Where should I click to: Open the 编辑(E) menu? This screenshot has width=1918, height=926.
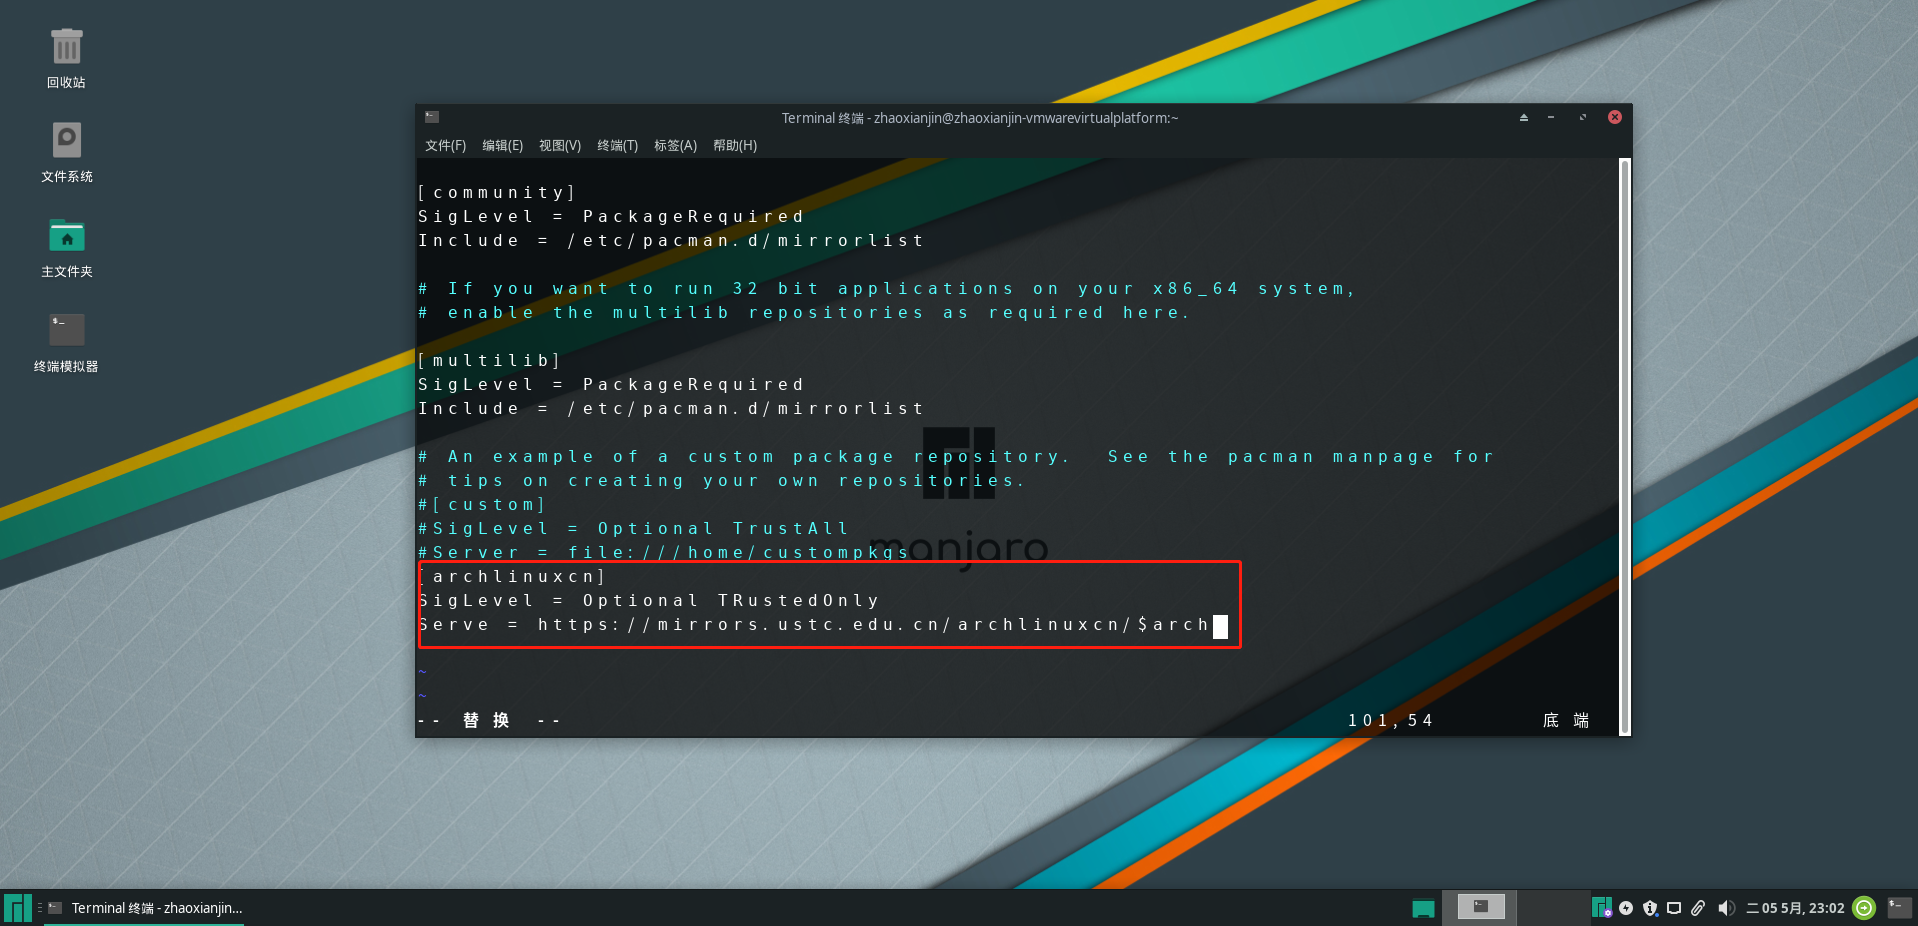(x=502, y=145)
